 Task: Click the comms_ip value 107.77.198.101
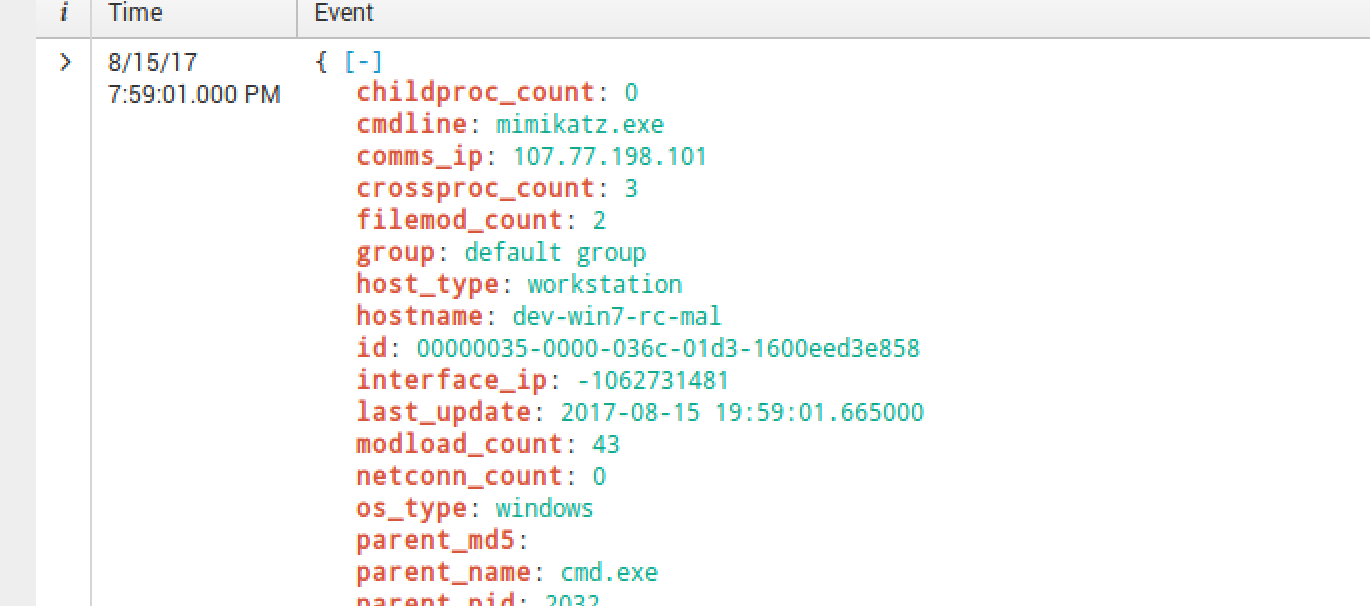[x=609, y=157]
